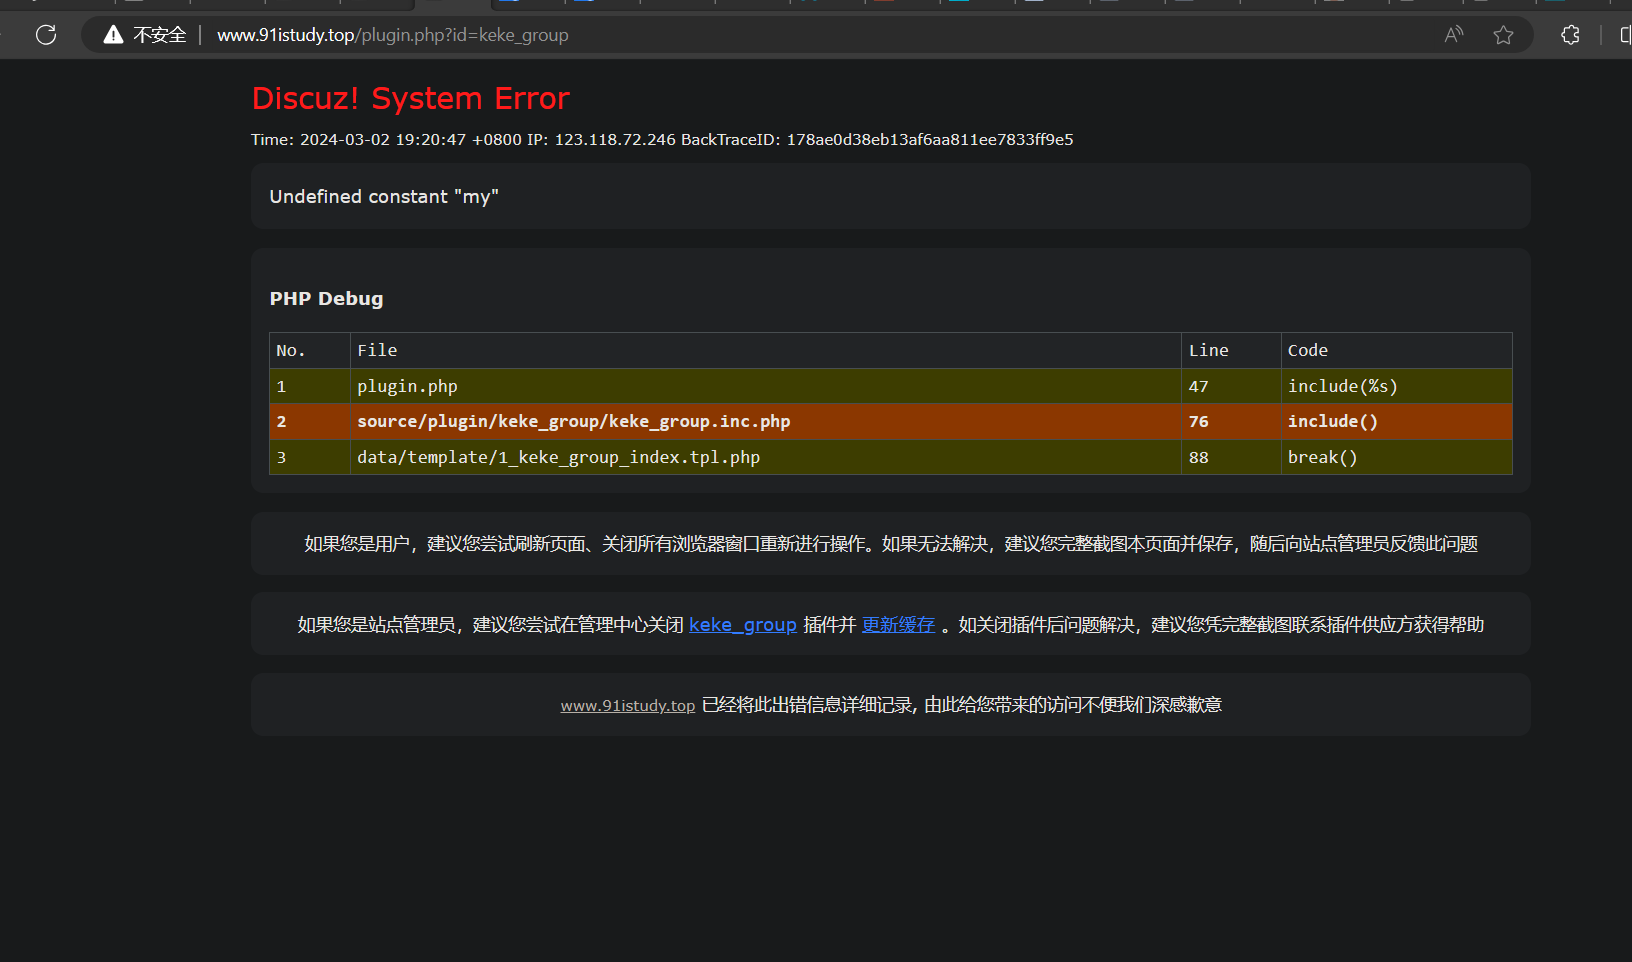Screen dimensions: 1632x962
Task: Open the browser extensions puzzle icon
Action: (x=1570, y=35)
